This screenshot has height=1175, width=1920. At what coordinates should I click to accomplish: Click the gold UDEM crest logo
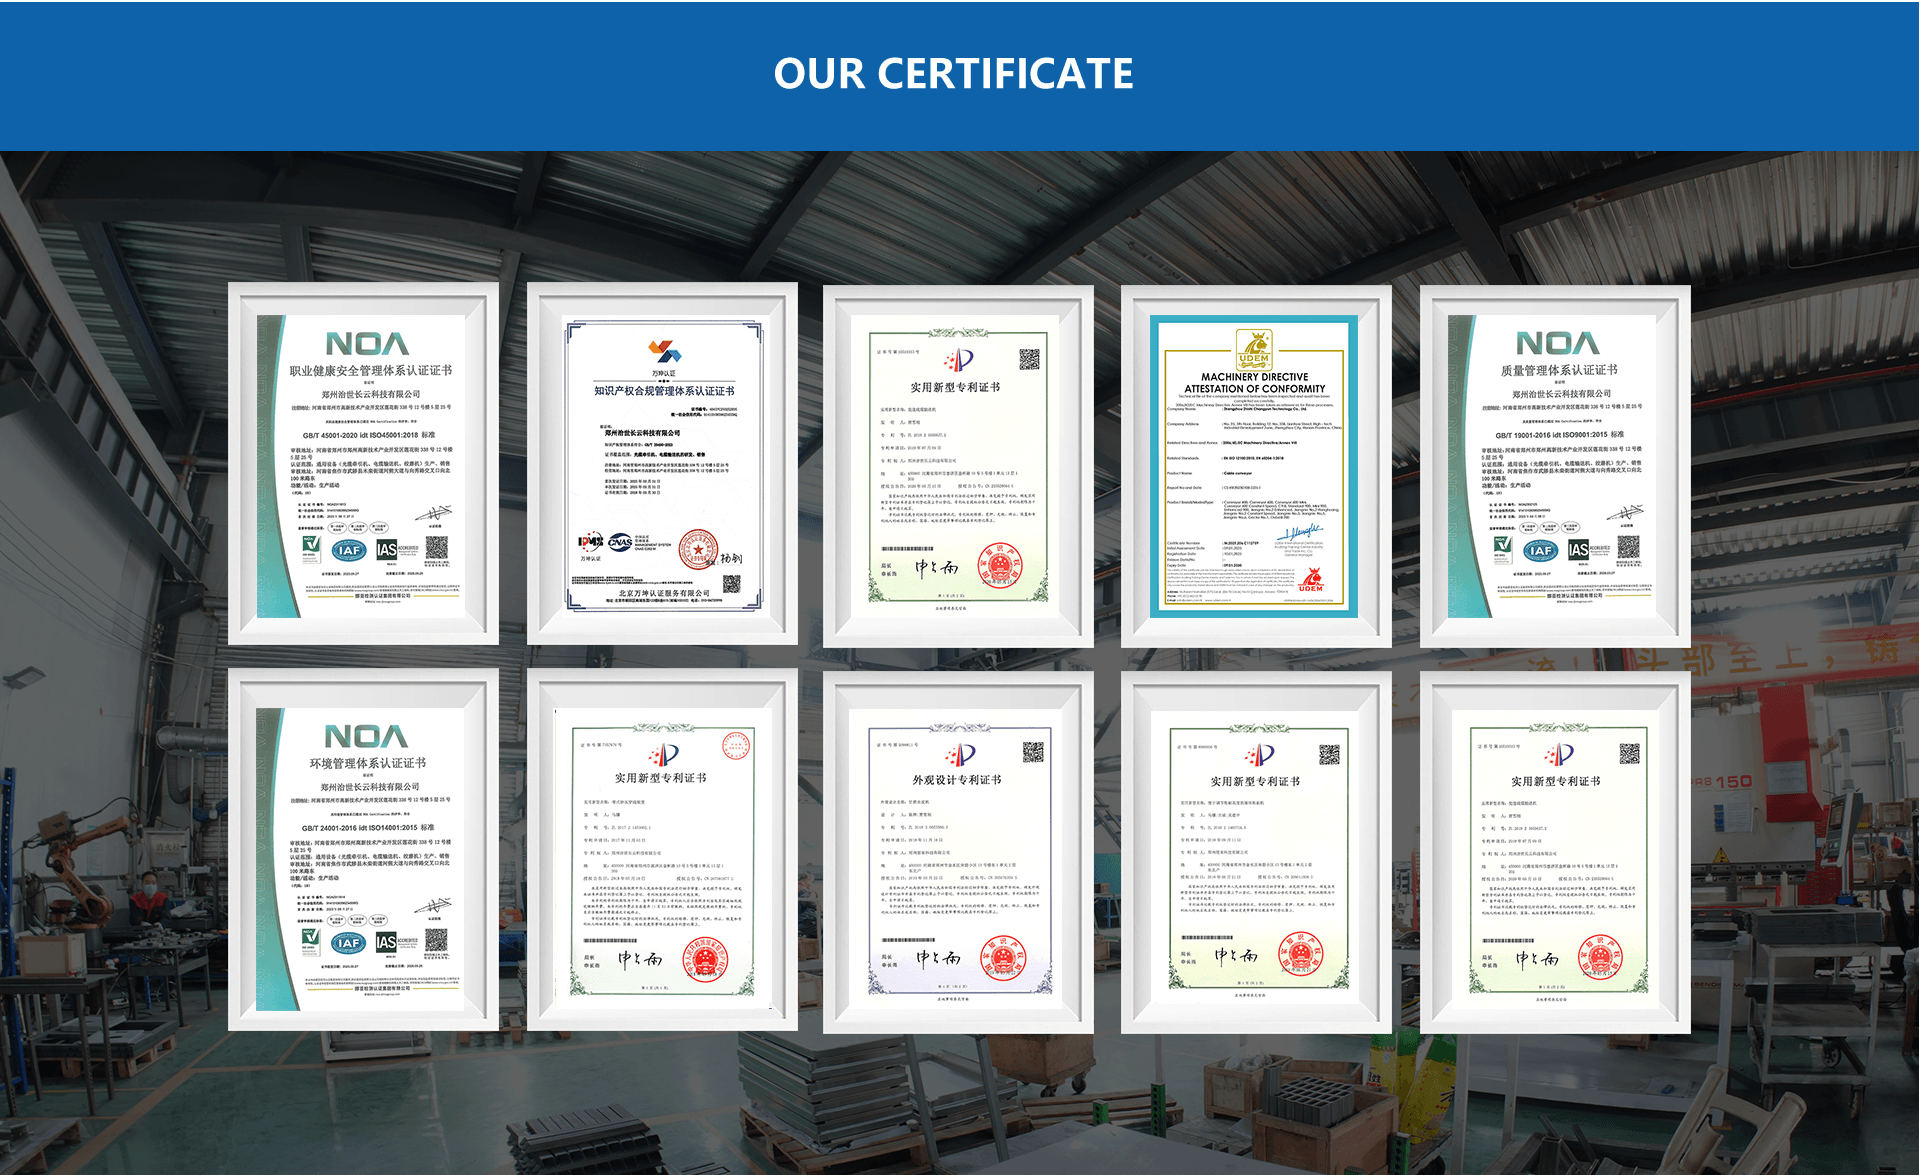click(1254, 350)
